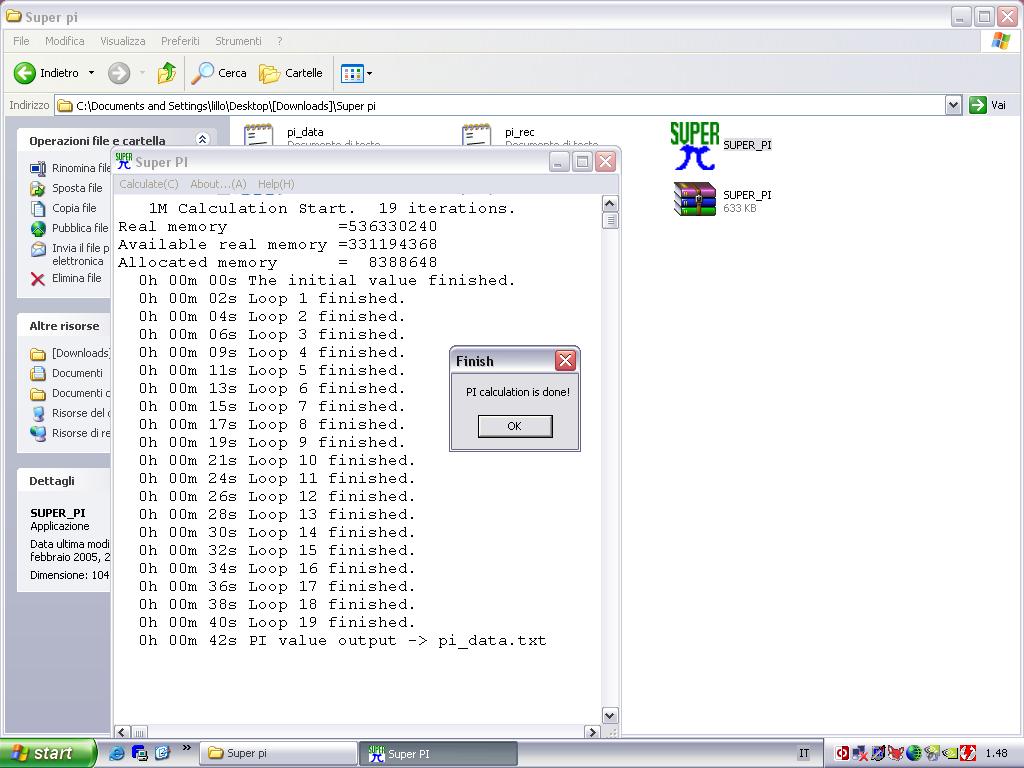
Task: Select the SUPER_PI application icon
Action: tap(694, 146)
